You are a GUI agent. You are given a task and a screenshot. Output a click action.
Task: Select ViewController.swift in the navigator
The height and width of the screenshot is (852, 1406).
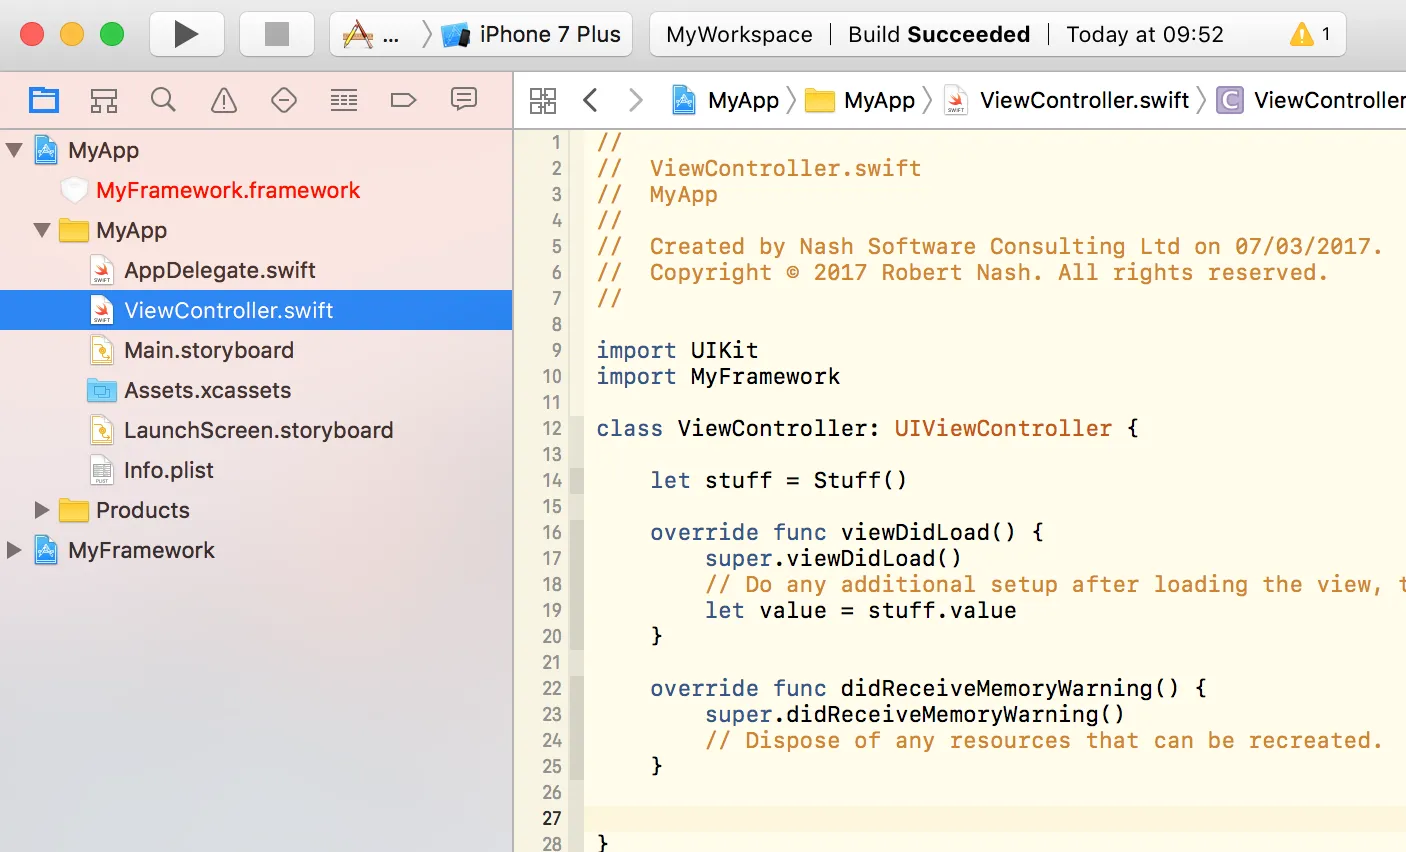256,310
